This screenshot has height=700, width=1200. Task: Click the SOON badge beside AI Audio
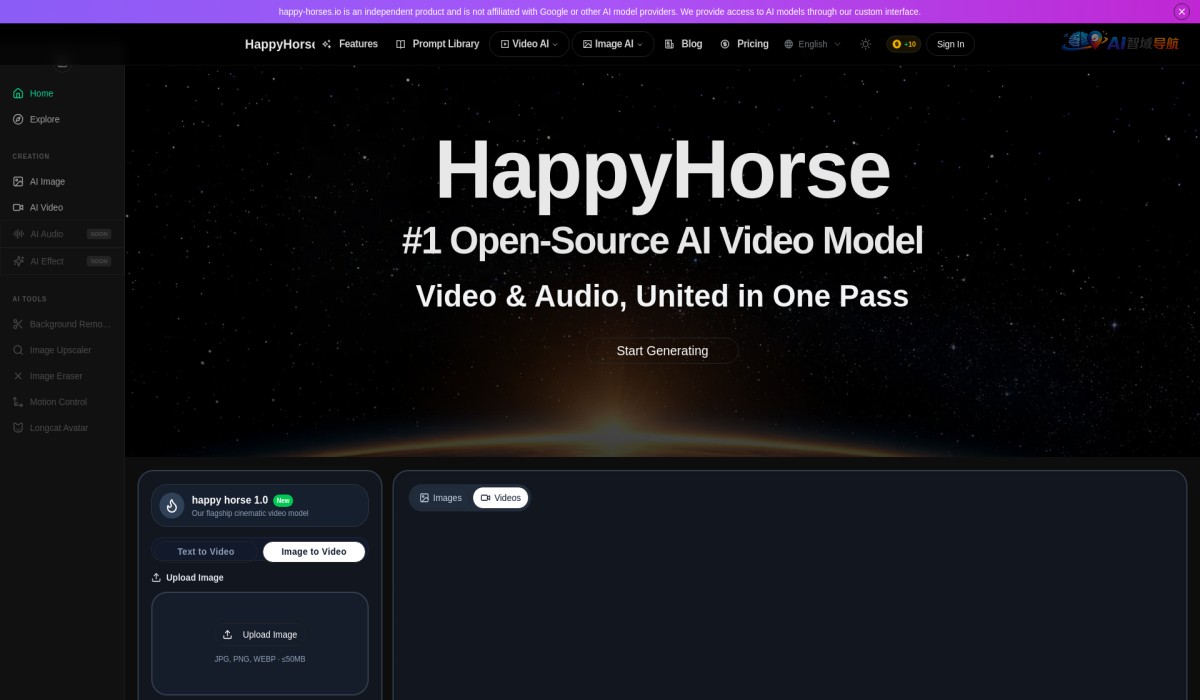coord(99,234)
